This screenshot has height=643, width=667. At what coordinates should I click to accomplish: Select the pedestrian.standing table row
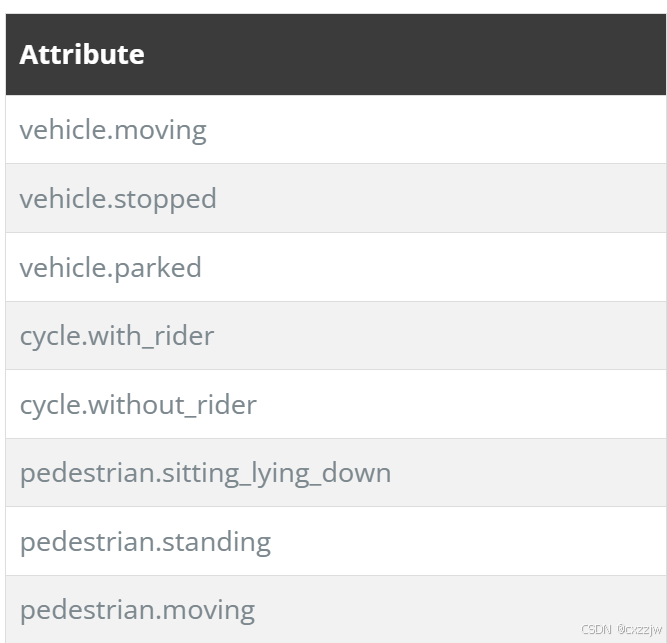click(x=336, y=541)
